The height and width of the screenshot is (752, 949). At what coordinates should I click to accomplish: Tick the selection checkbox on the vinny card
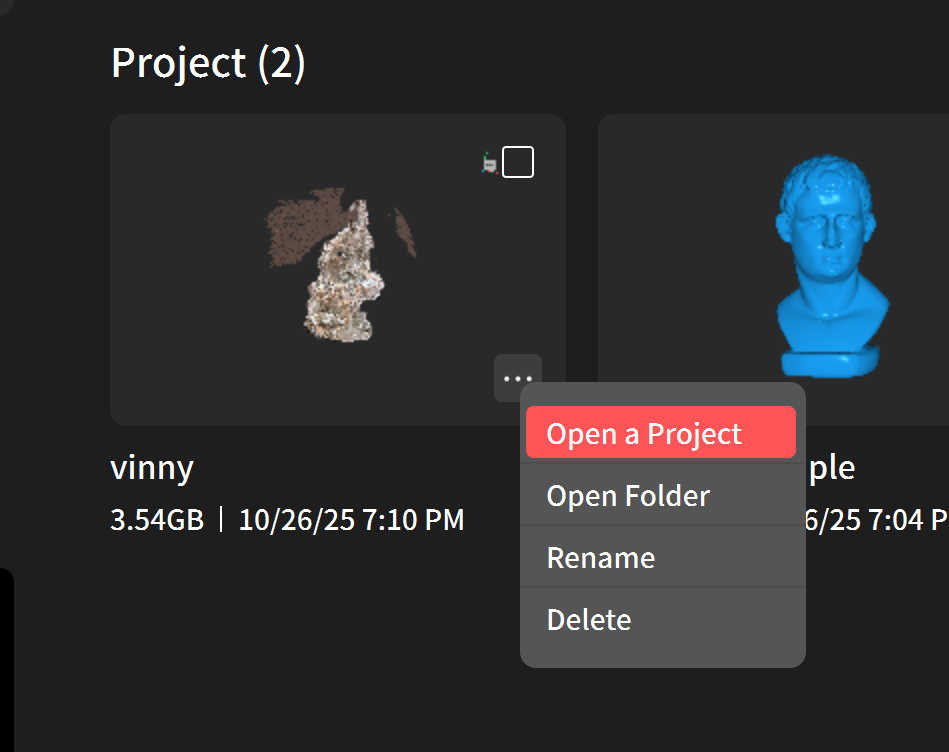pos(518,162)
